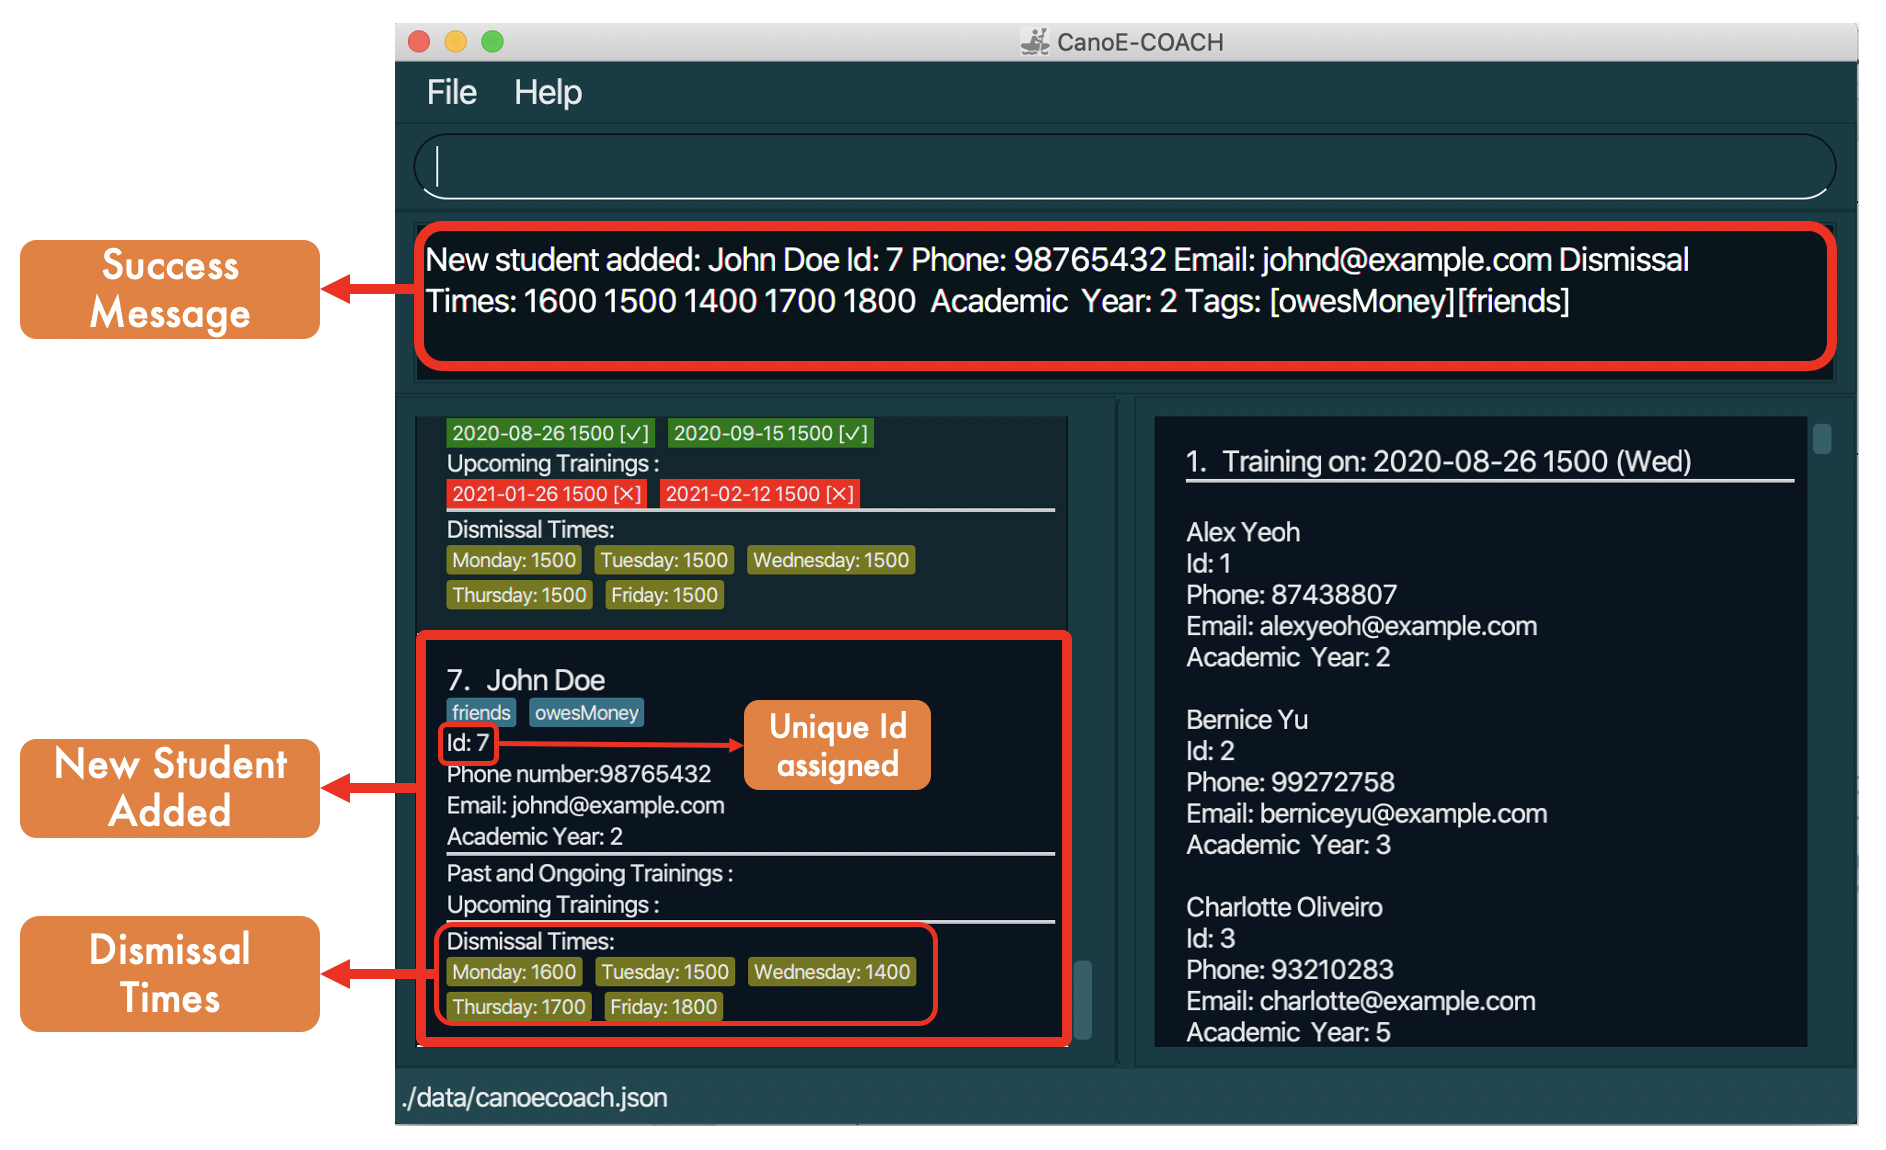Click the Monday: 1600 dismissal tag

click(x=514, y=972)
